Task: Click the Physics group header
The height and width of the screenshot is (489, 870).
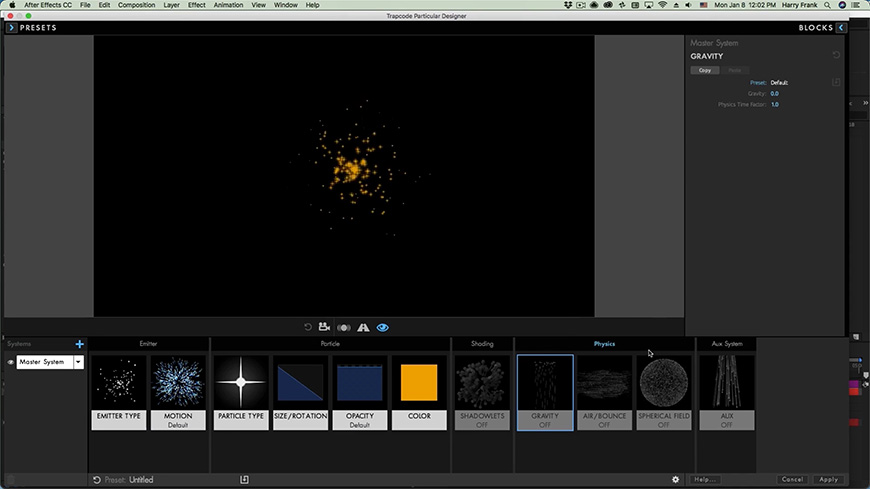Action: pos(604,344)
